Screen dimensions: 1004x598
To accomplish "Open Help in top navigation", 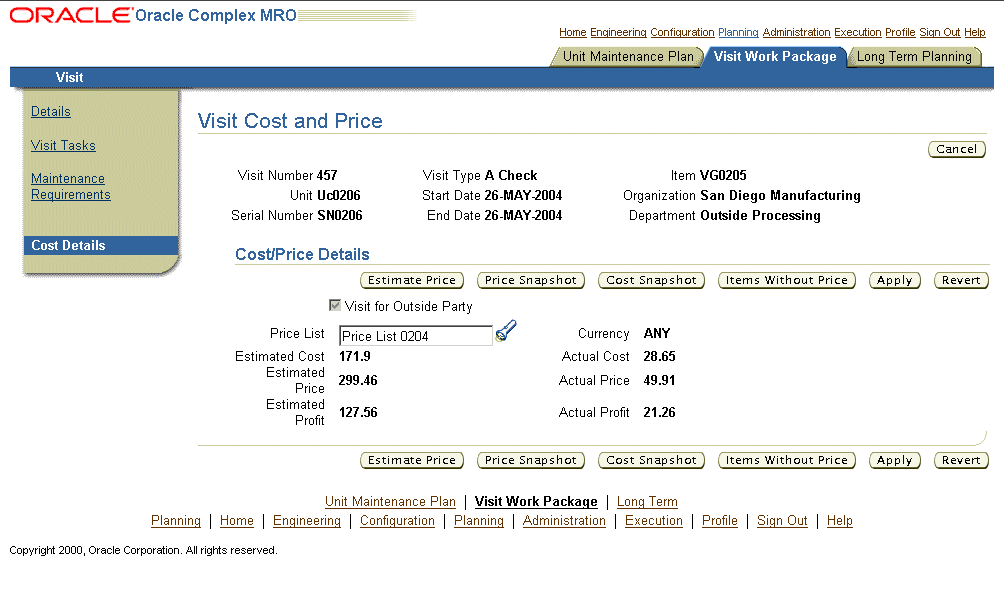I will click(975, 32).
